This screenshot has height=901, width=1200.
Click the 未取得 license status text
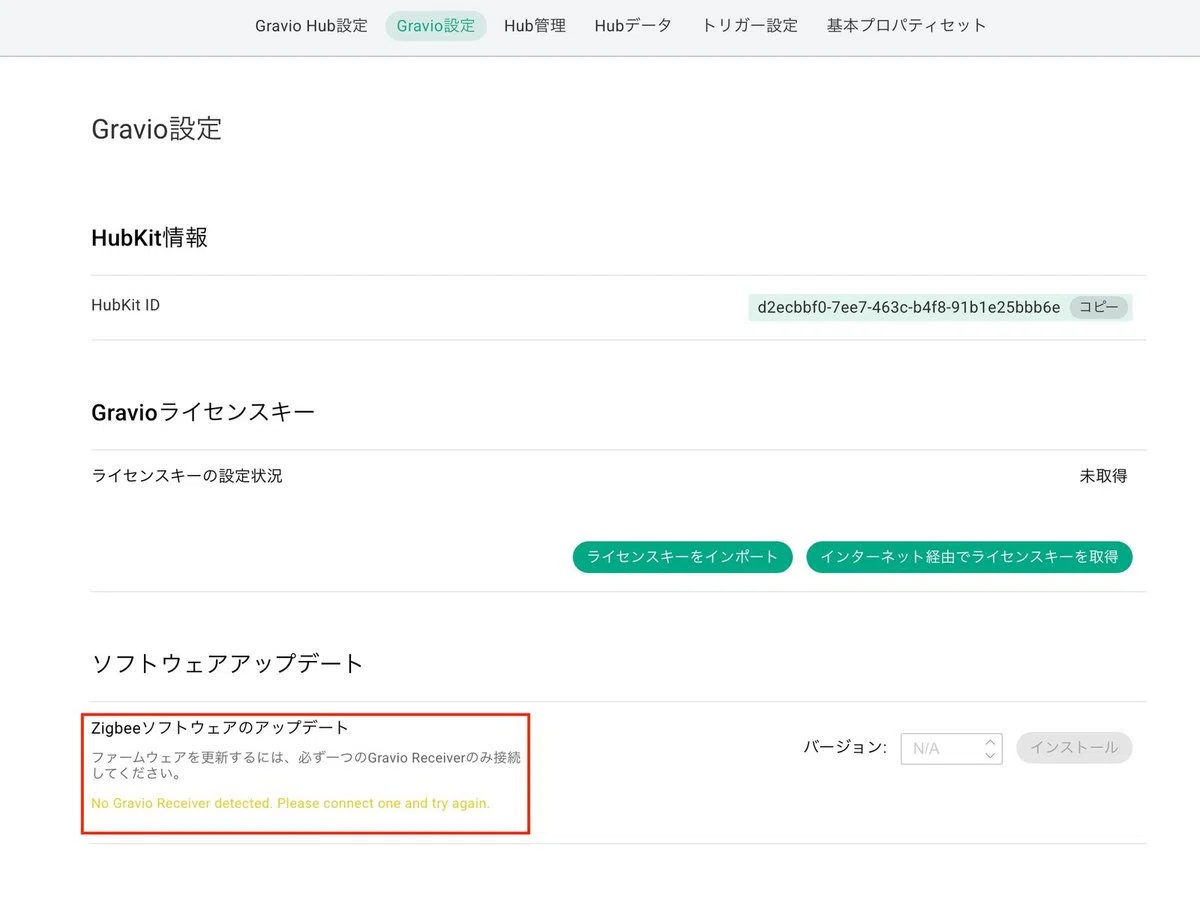point(1103,476)
